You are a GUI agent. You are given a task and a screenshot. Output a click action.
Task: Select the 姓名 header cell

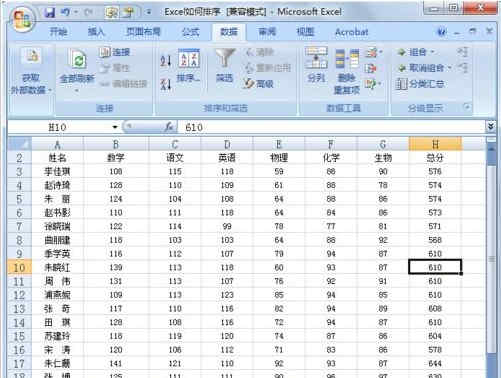coord(57,158)
